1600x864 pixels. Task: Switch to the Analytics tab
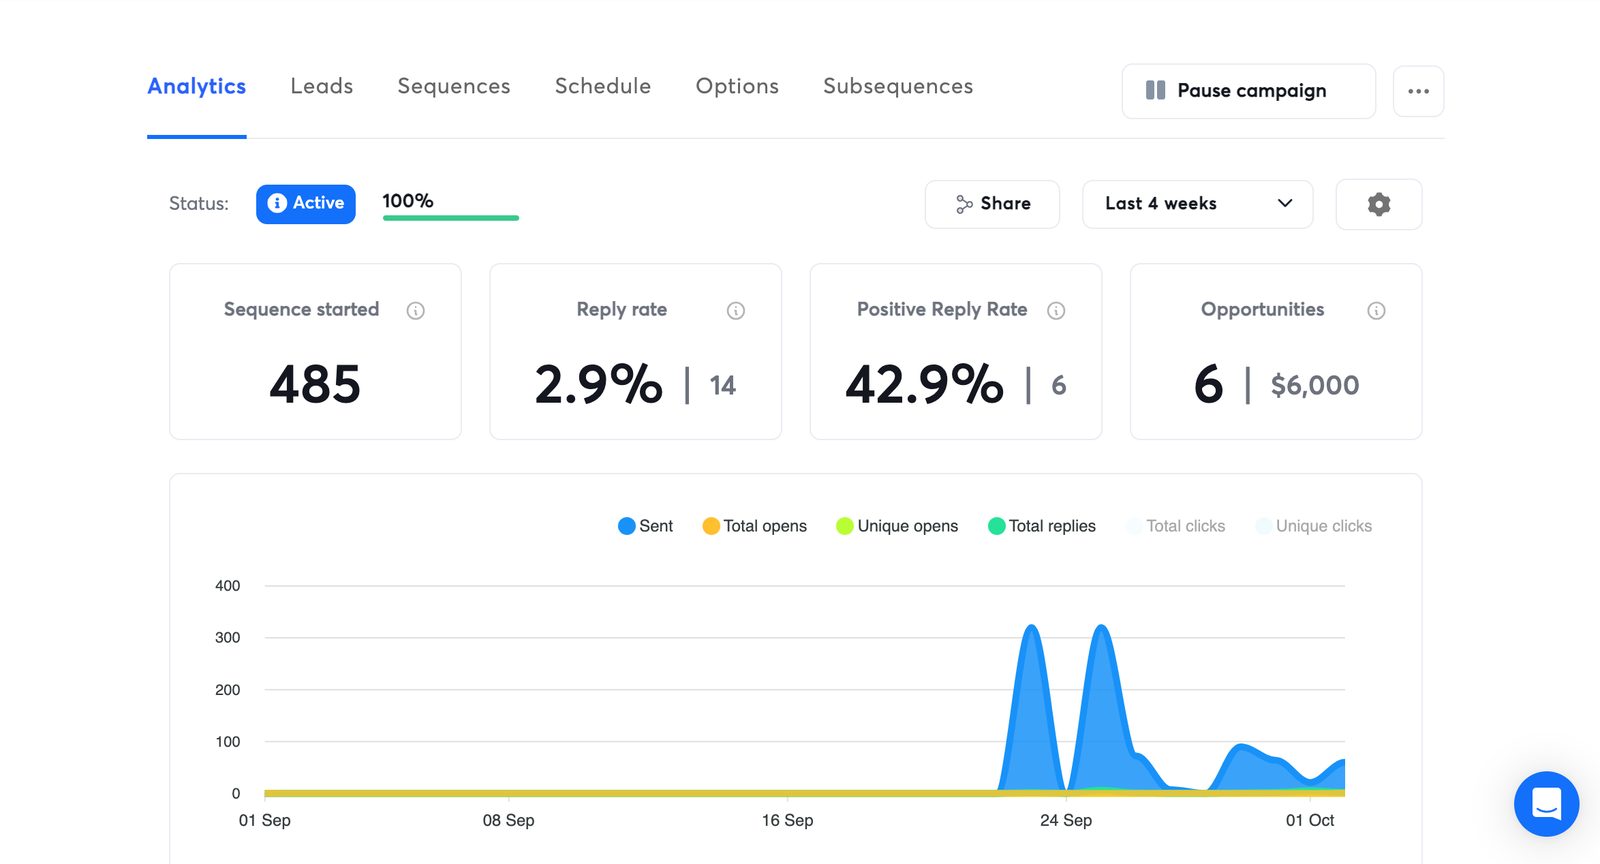click(196, 87)
